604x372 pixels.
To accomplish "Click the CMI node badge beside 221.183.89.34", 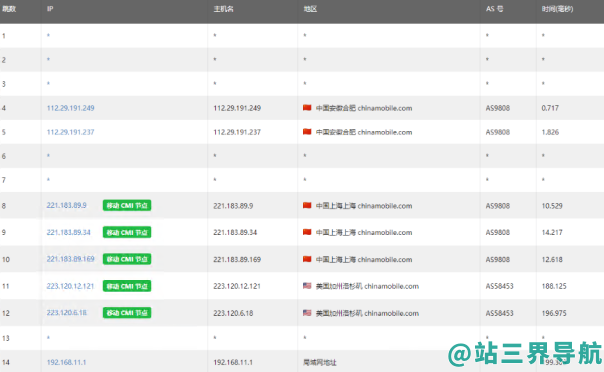I will (127, 233).
